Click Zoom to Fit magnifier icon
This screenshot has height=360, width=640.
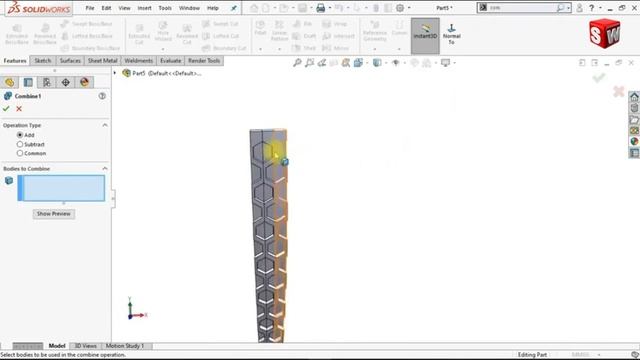tap(297, 62)
